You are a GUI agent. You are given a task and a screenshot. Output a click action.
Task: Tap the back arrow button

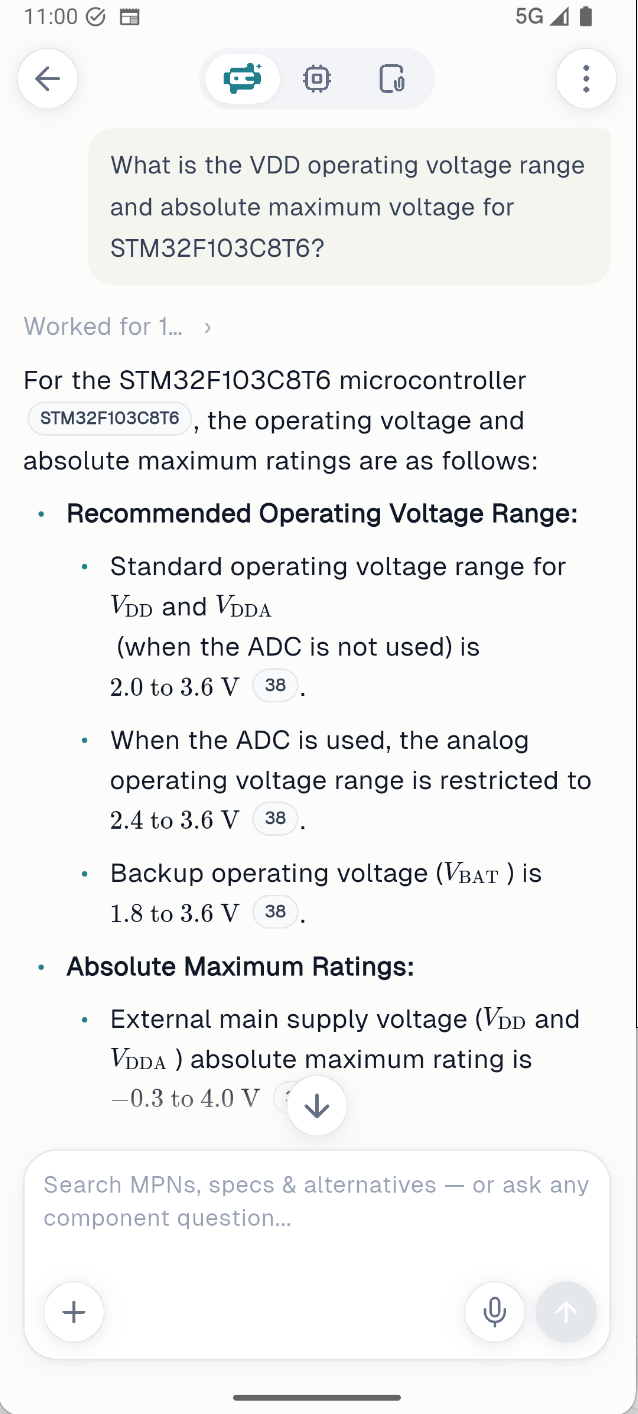[x=47, y=78]
